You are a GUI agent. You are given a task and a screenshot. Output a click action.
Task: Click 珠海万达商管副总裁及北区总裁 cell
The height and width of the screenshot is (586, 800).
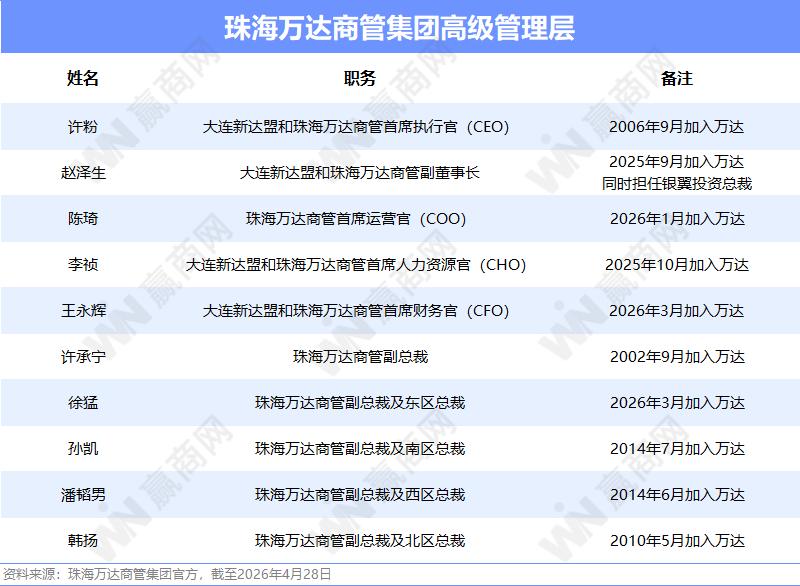pyautogui.click(x=360, y=540)
